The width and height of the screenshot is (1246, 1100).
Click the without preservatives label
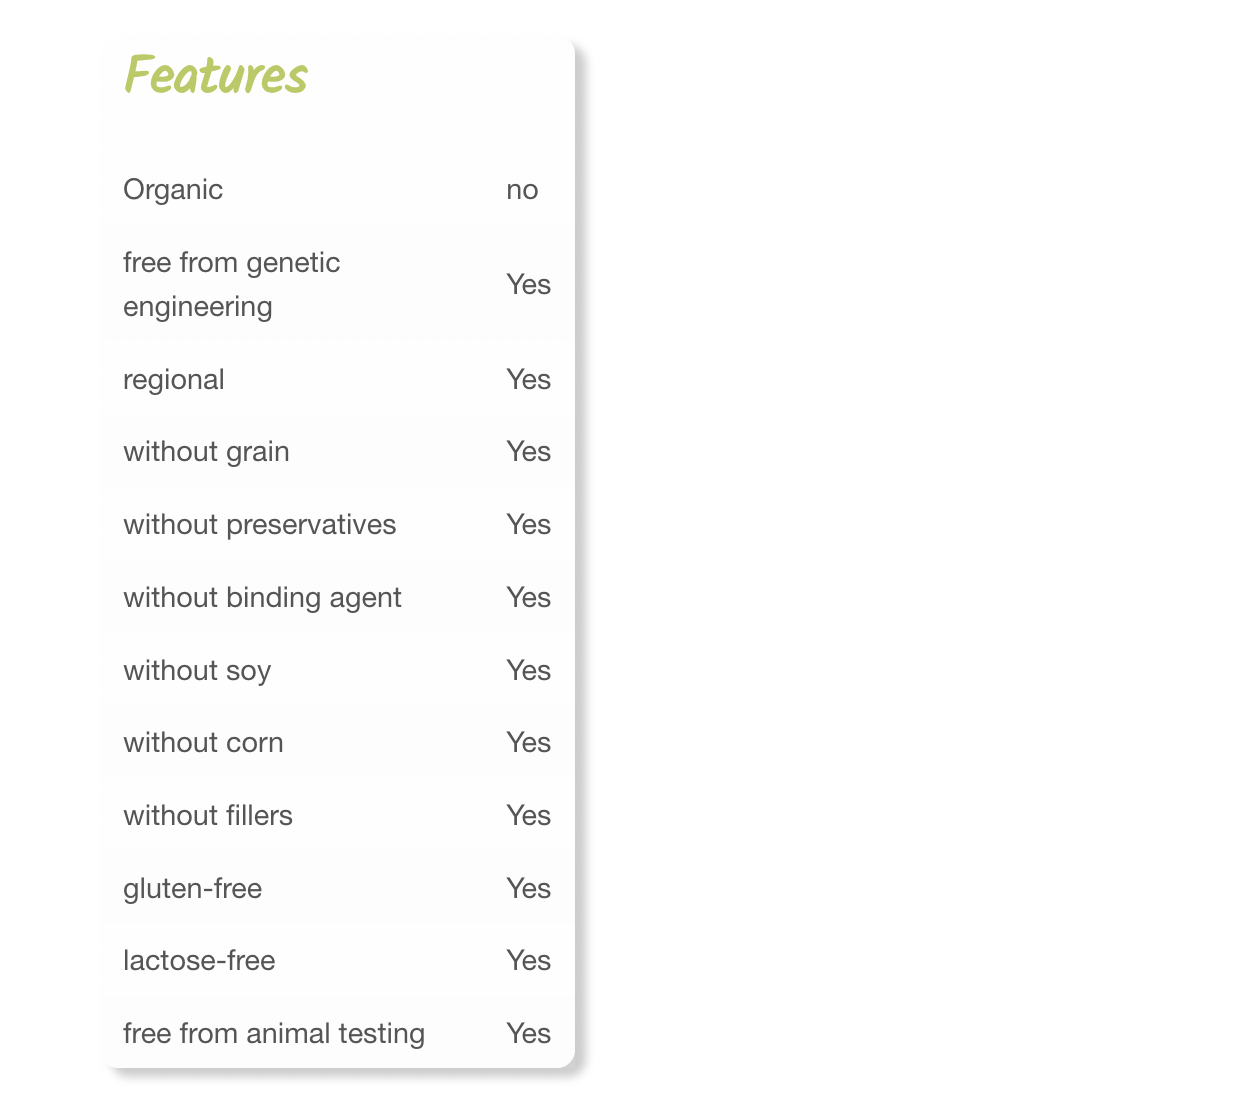pos(259,524)
